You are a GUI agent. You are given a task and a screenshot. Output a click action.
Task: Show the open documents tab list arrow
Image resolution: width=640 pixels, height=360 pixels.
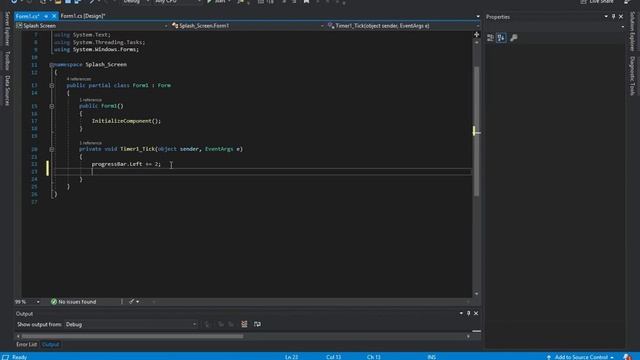[478, 16]
